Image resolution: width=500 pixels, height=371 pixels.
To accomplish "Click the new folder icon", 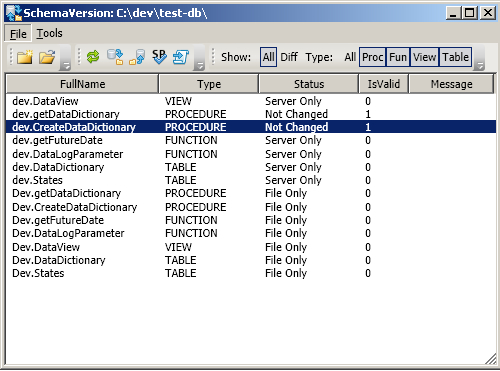I will tap(25, 57).
